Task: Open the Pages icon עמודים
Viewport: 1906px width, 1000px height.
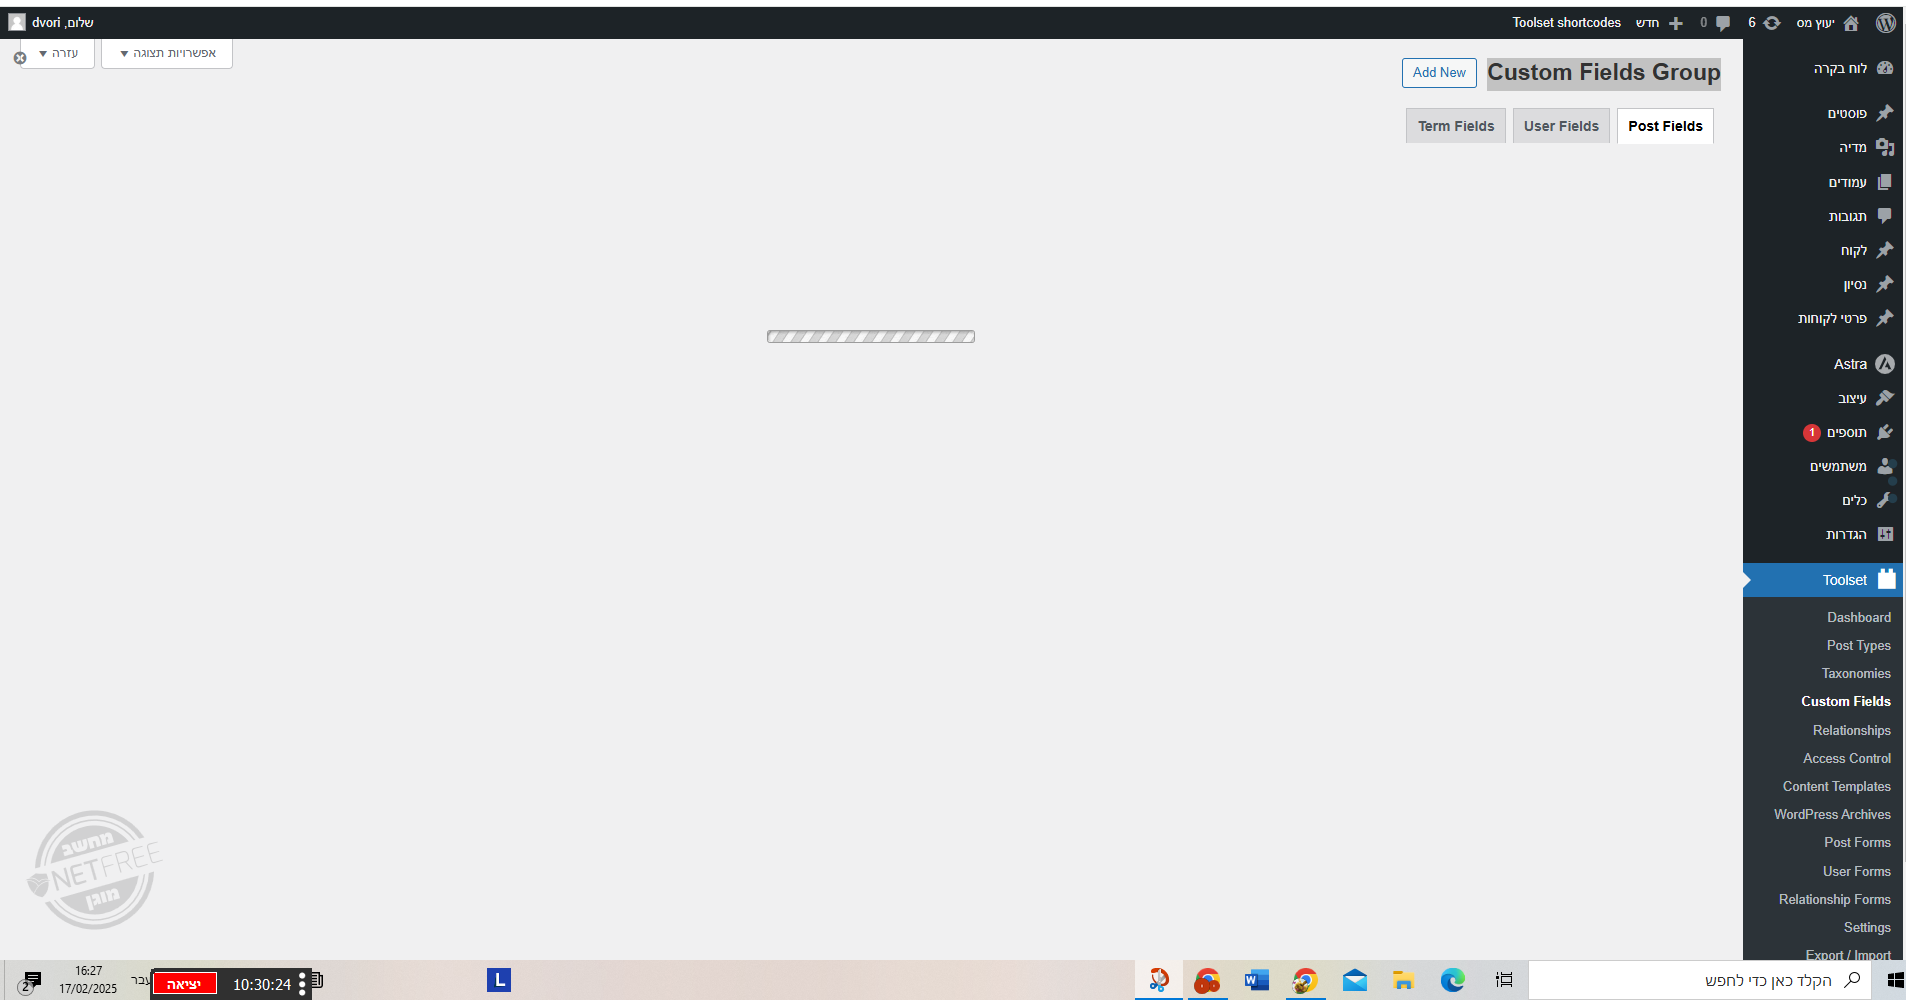Action: click(x=1885, y=182)
